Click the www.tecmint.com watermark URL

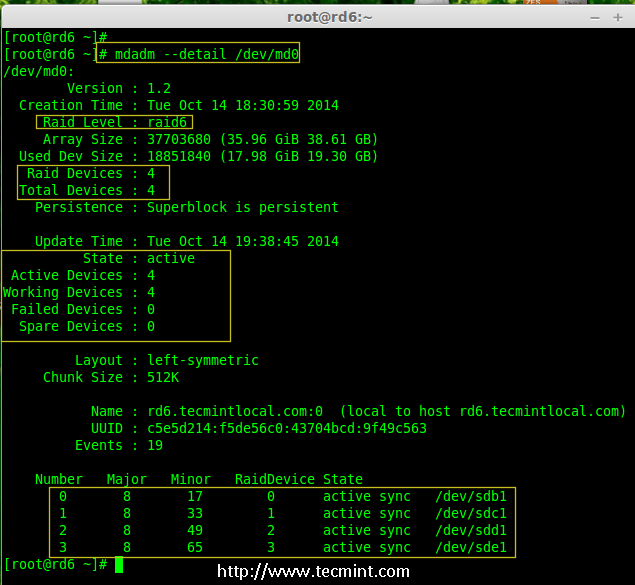[313, 572]
